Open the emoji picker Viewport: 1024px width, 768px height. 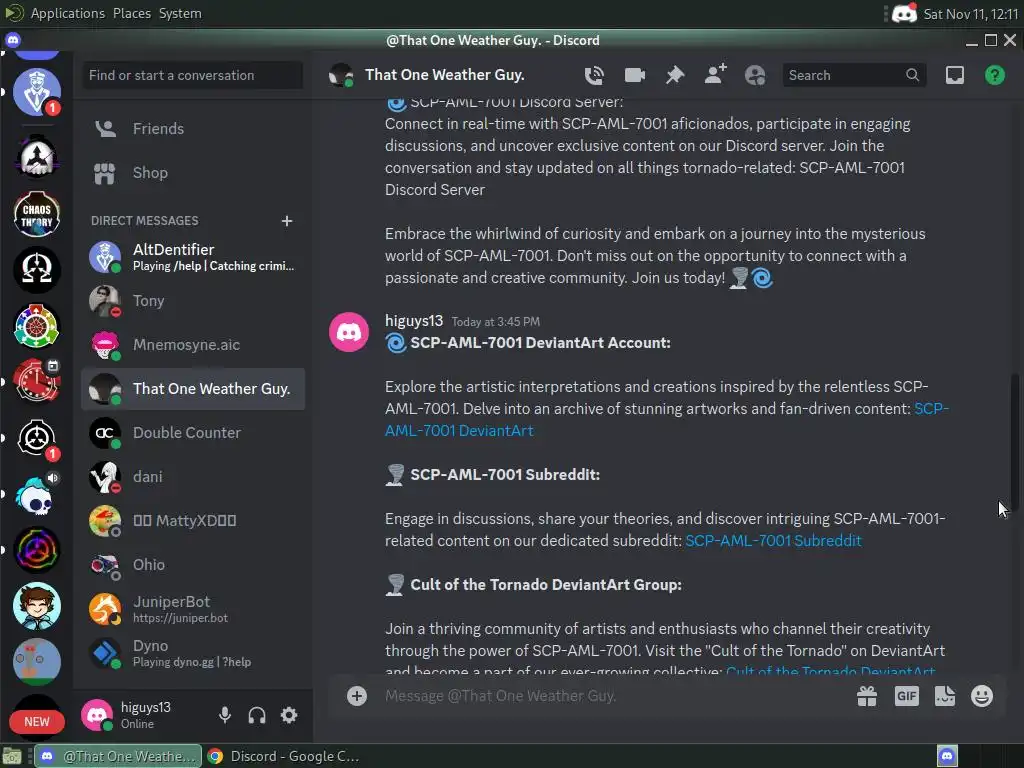pyautogui.click(x=982, y=696)
